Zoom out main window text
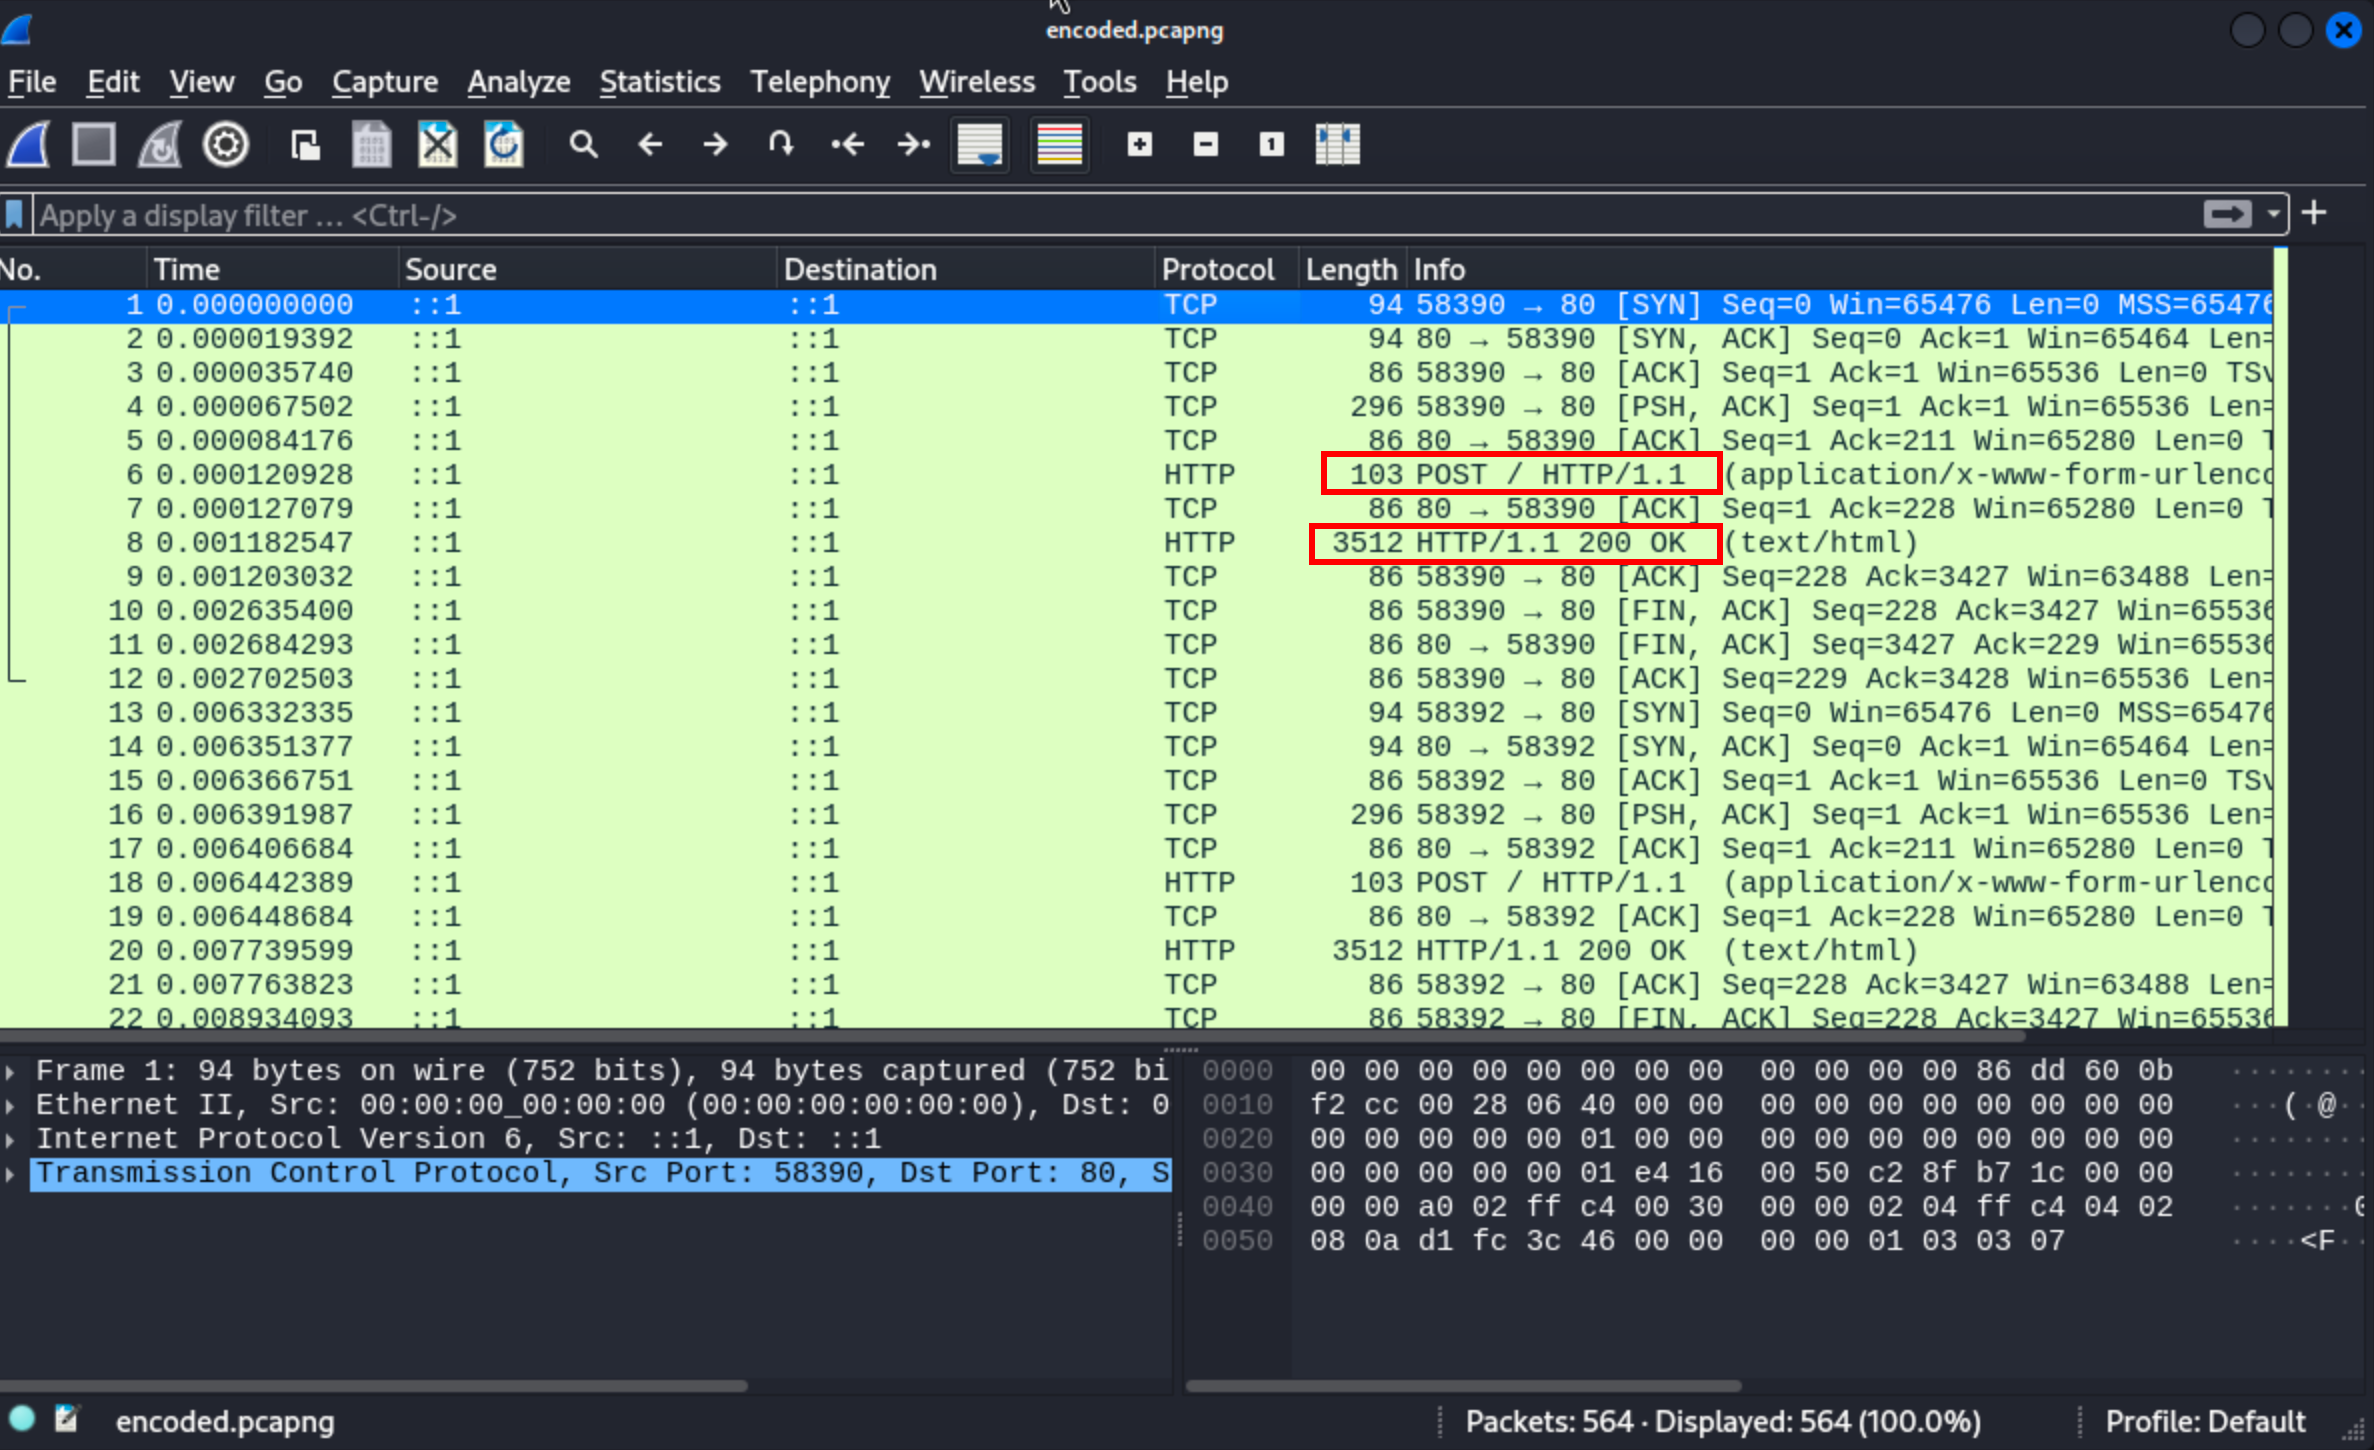The image size is (2374, 1450). (1206, 145)
